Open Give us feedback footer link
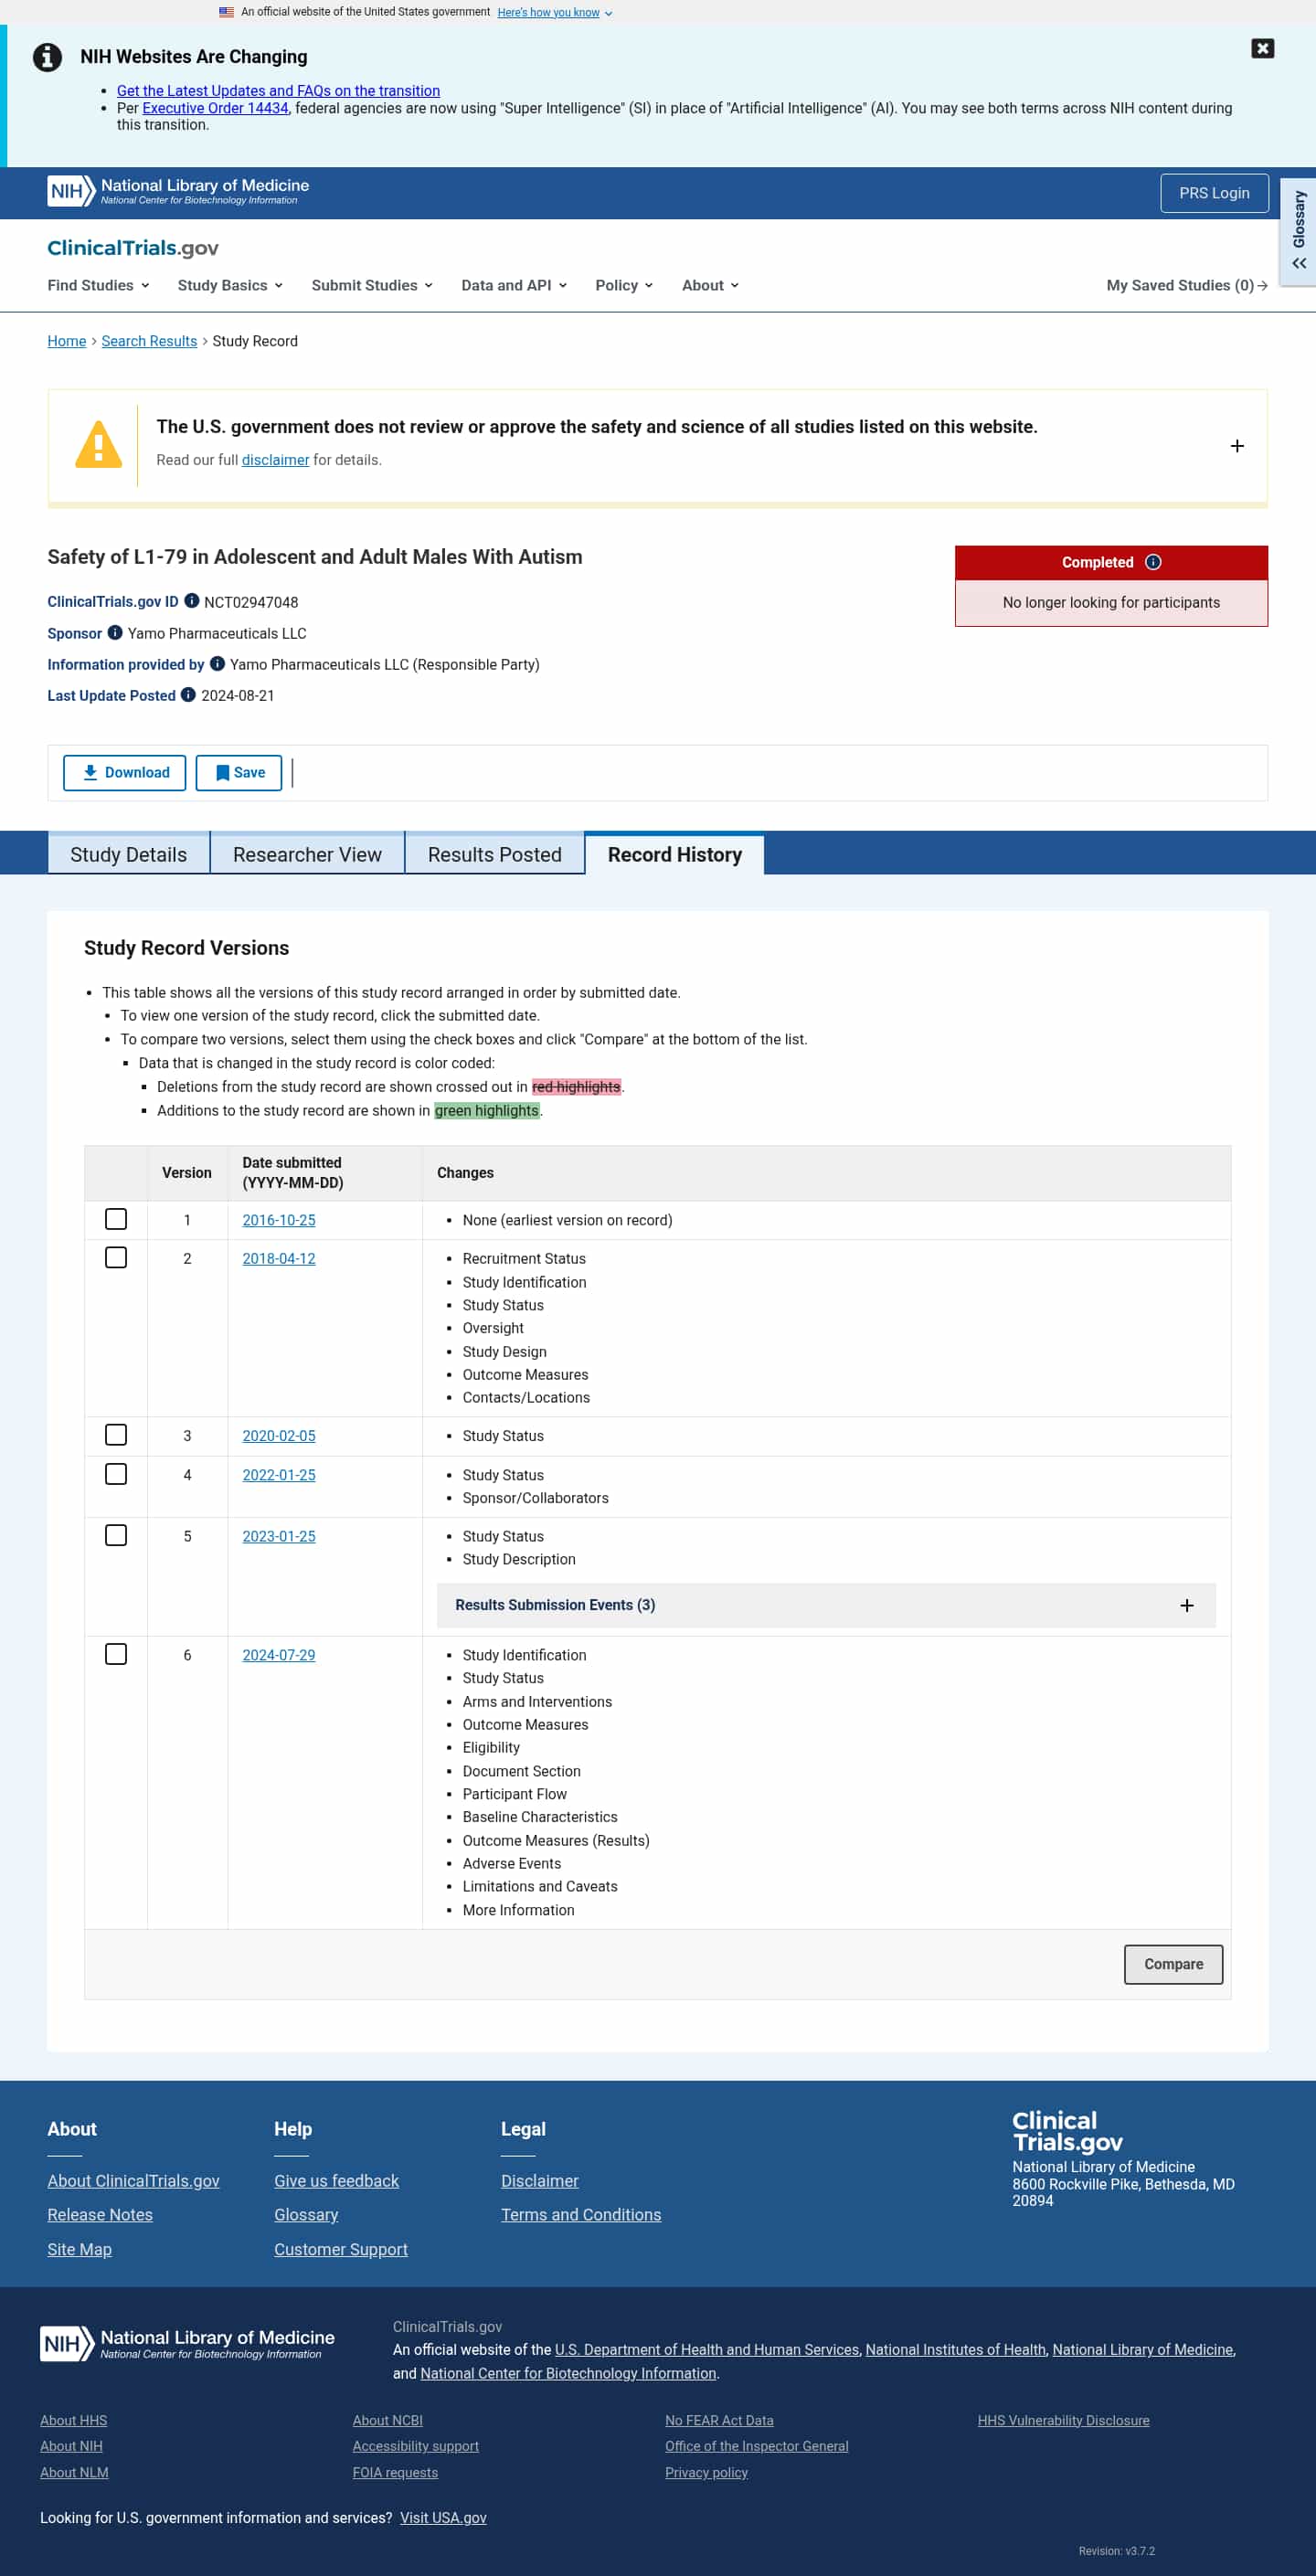The image size is (1316, 2576). [x=336, y=2180]
